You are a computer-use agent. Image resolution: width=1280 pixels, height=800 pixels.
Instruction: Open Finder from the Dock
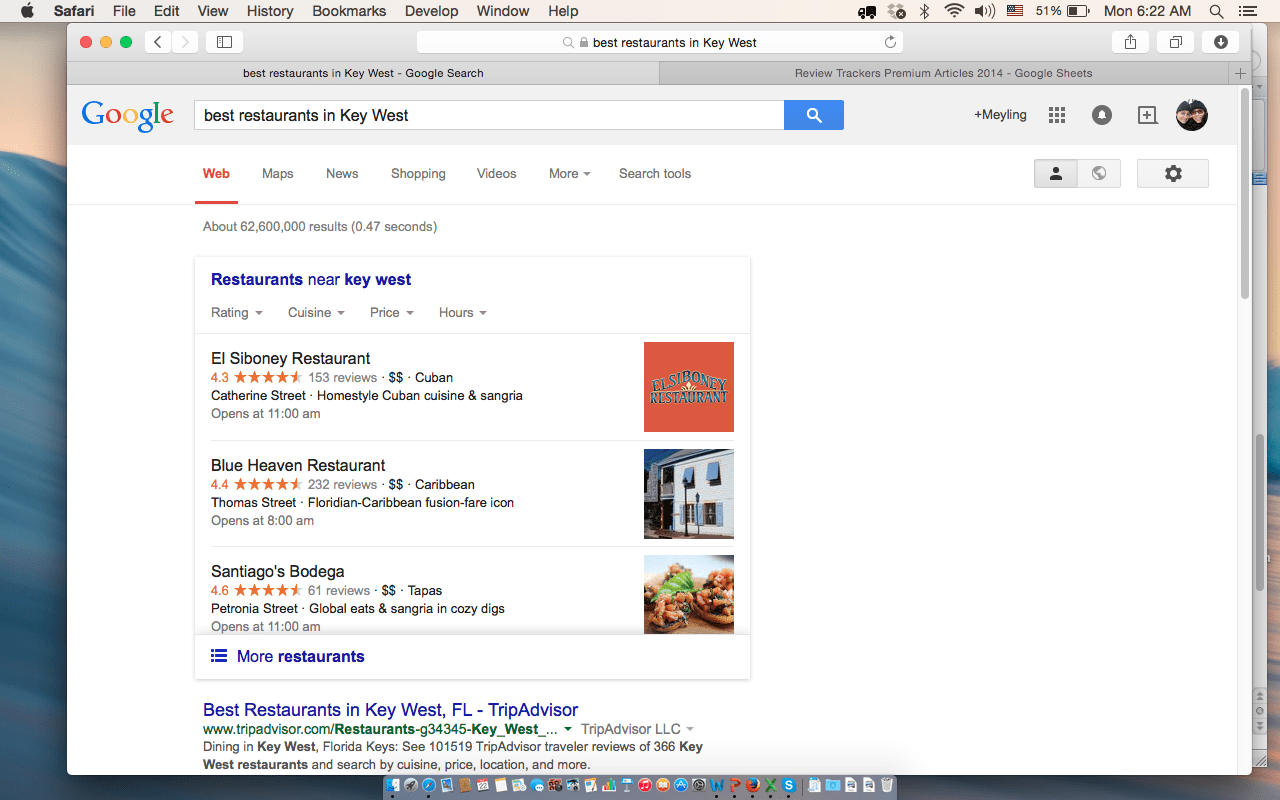click(x=393, y=786)
